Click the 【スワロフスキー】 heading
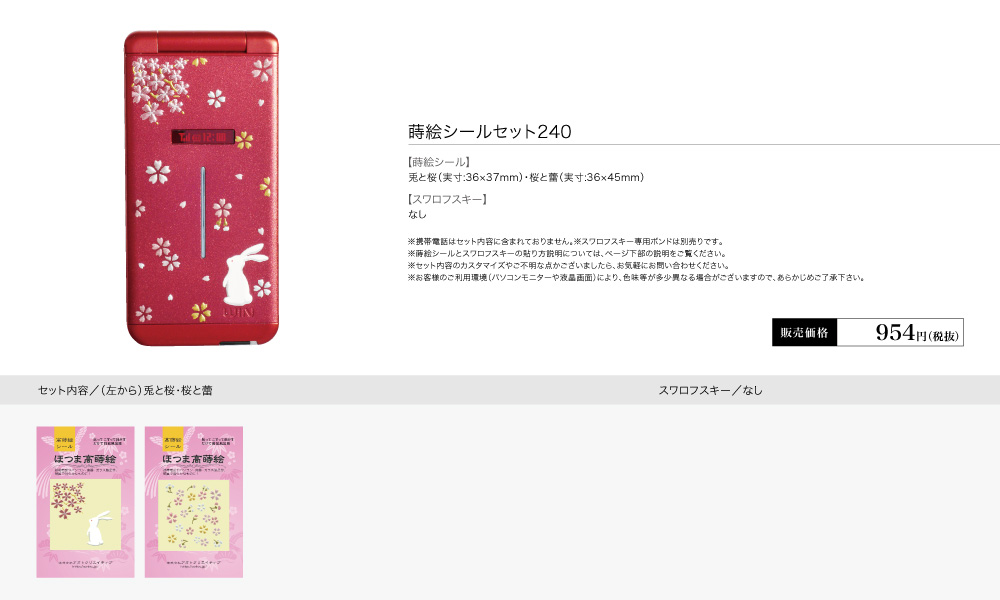Image resolution: width=1000 pixels, height=600 pixels. [448, 199]
